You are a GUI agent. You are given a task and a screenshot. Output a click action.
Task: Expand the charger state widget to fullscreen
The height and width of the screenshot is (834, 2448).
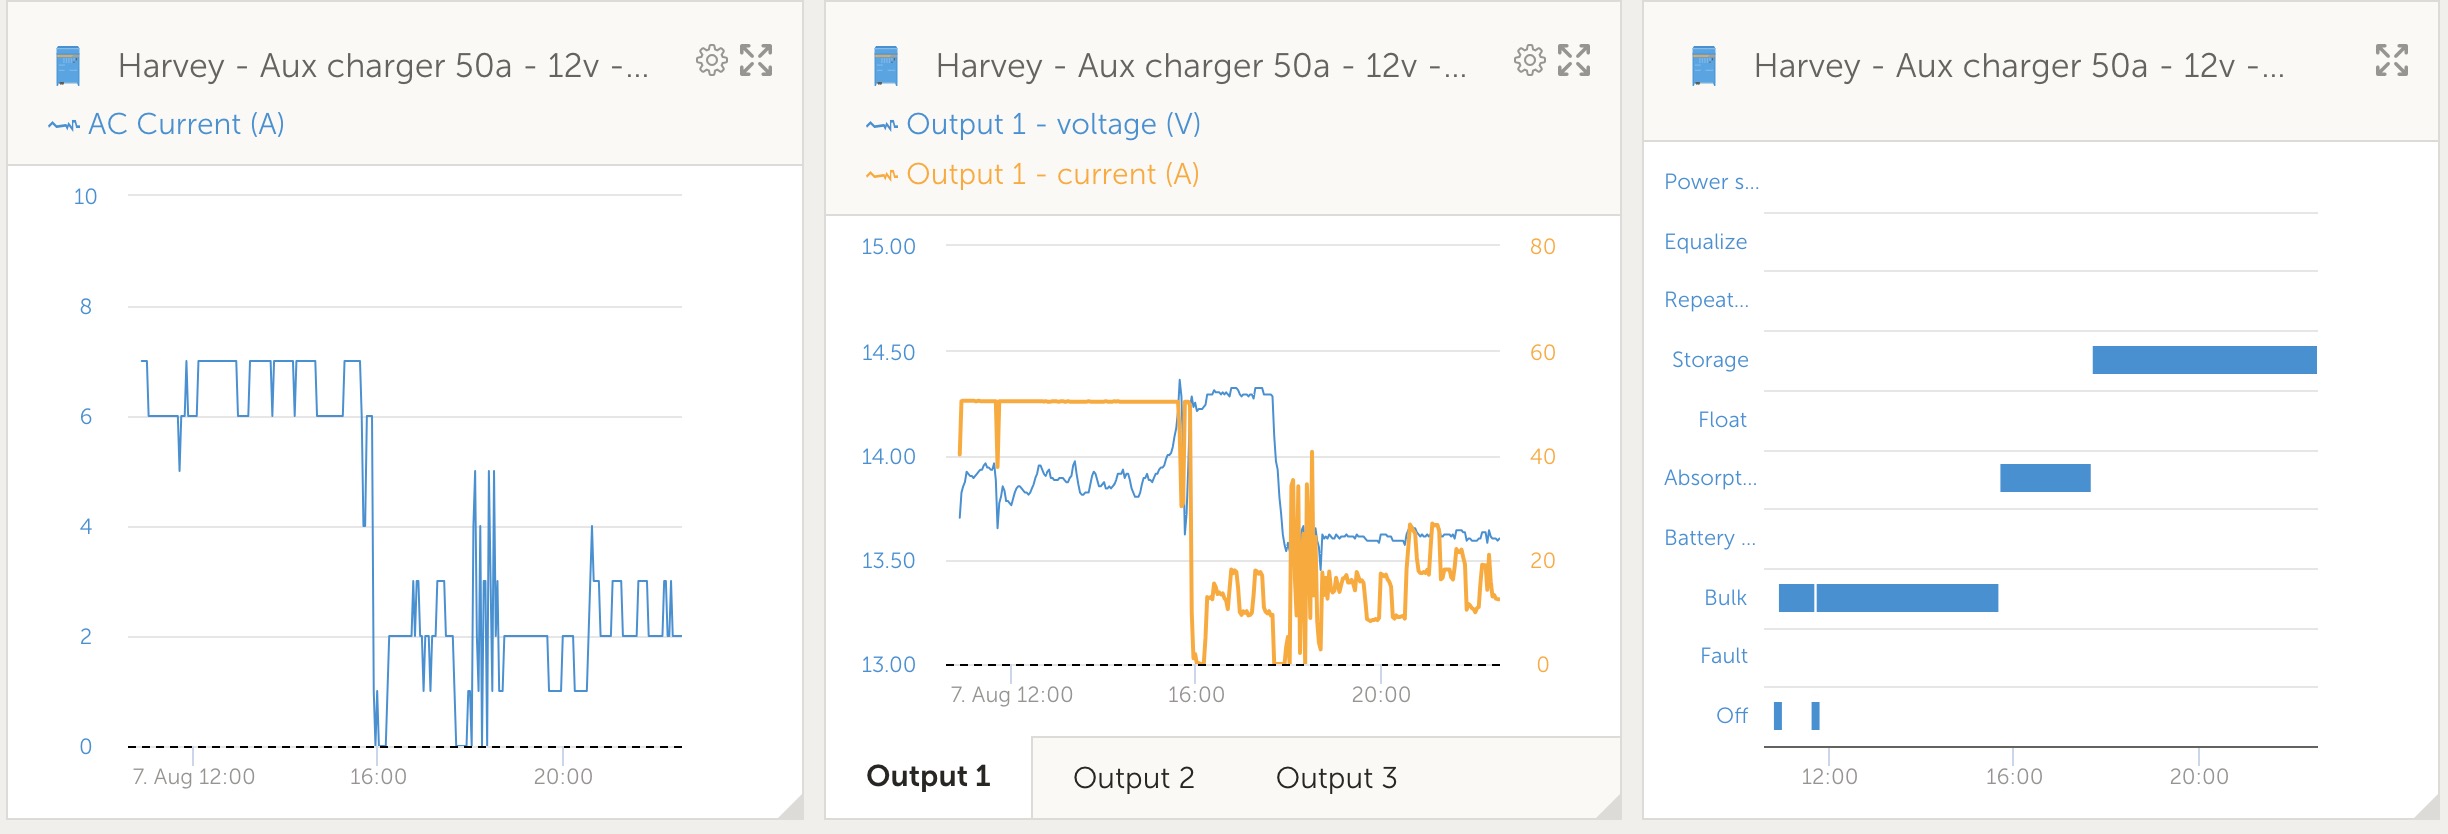(x=2392, y=61)
